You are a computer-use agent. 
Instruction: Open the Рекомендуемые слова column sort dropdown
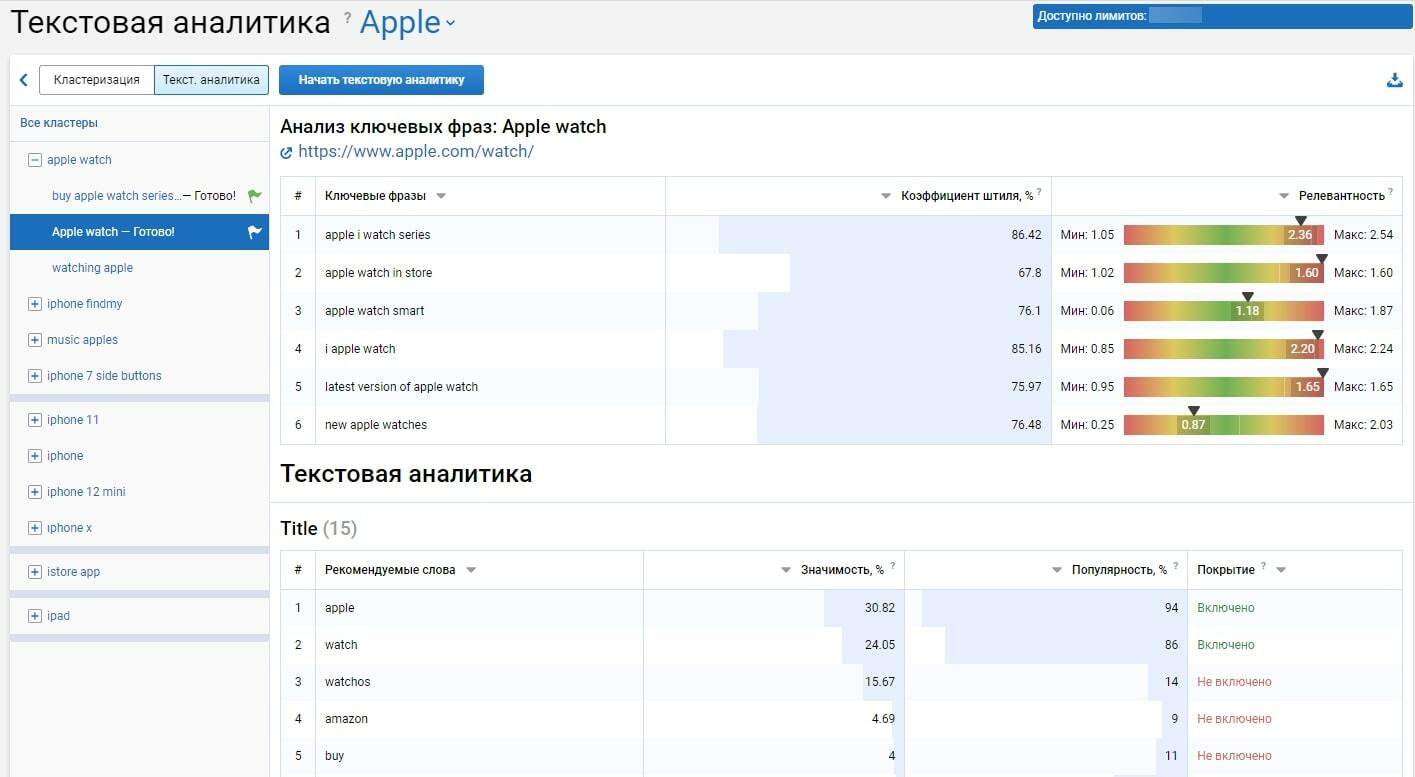point(471,570)
